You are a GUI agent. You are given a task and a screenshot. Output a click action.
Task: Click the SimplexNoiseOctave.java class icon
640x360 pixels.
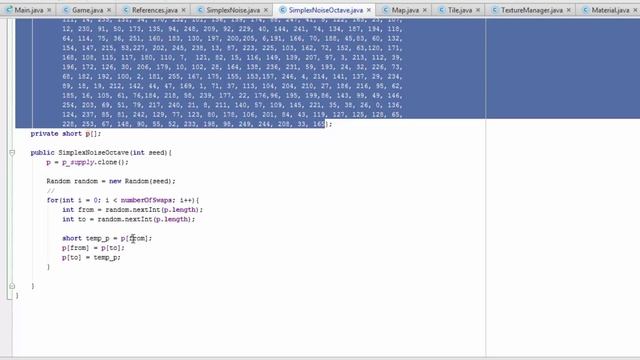[x=283, y=10]
